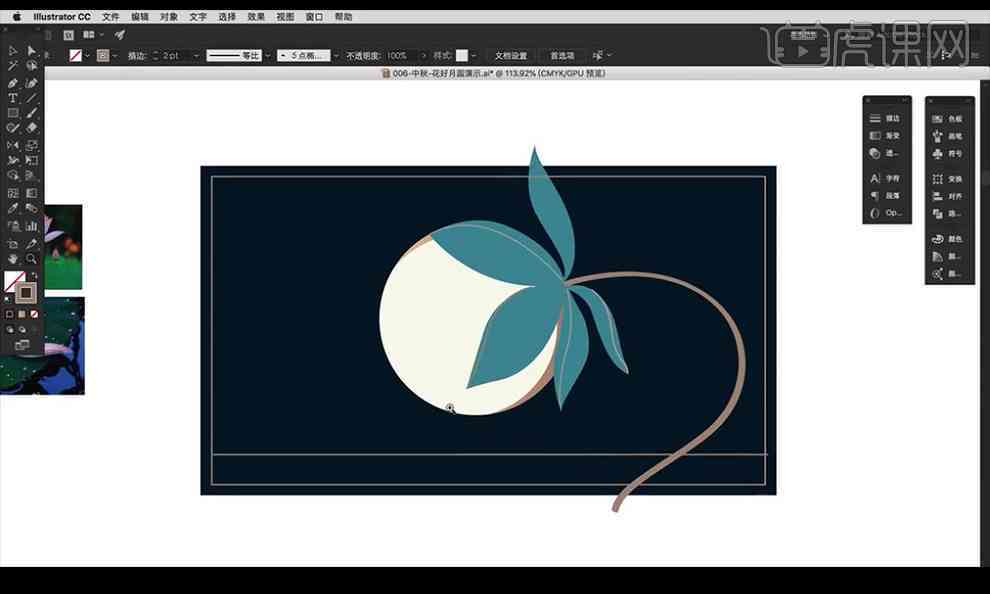
Task: Open the 色板 swatches panel
Action: (x=948, y=119)
